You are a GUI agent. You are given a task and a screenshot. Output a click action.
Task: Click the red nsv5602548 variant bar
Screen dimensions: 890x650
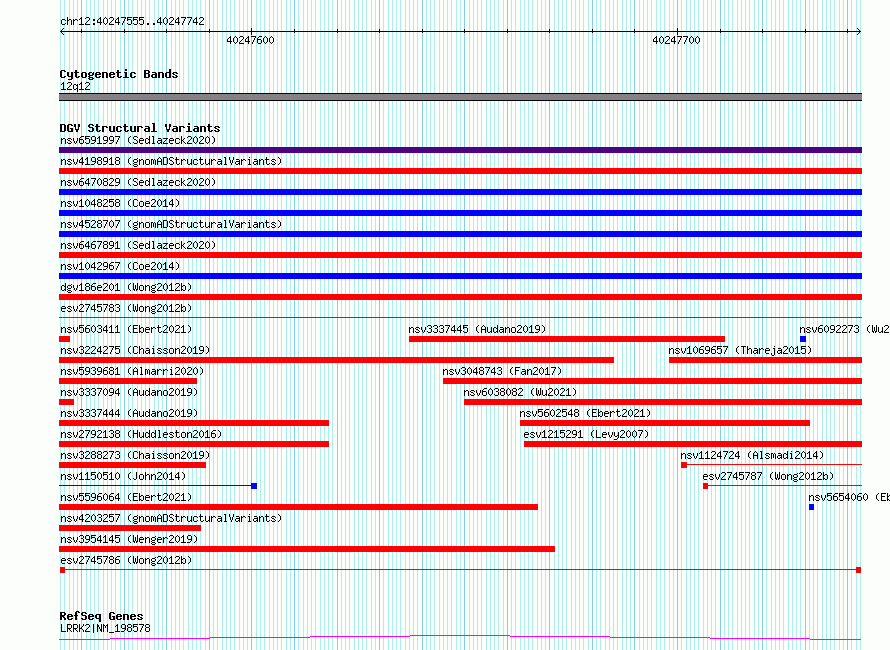665,423
